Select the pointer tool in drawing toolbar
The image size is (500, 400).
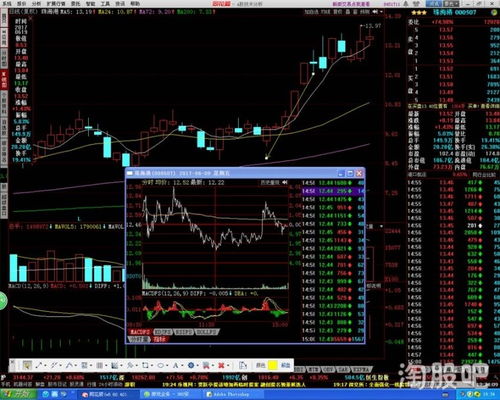click(27, 365)
